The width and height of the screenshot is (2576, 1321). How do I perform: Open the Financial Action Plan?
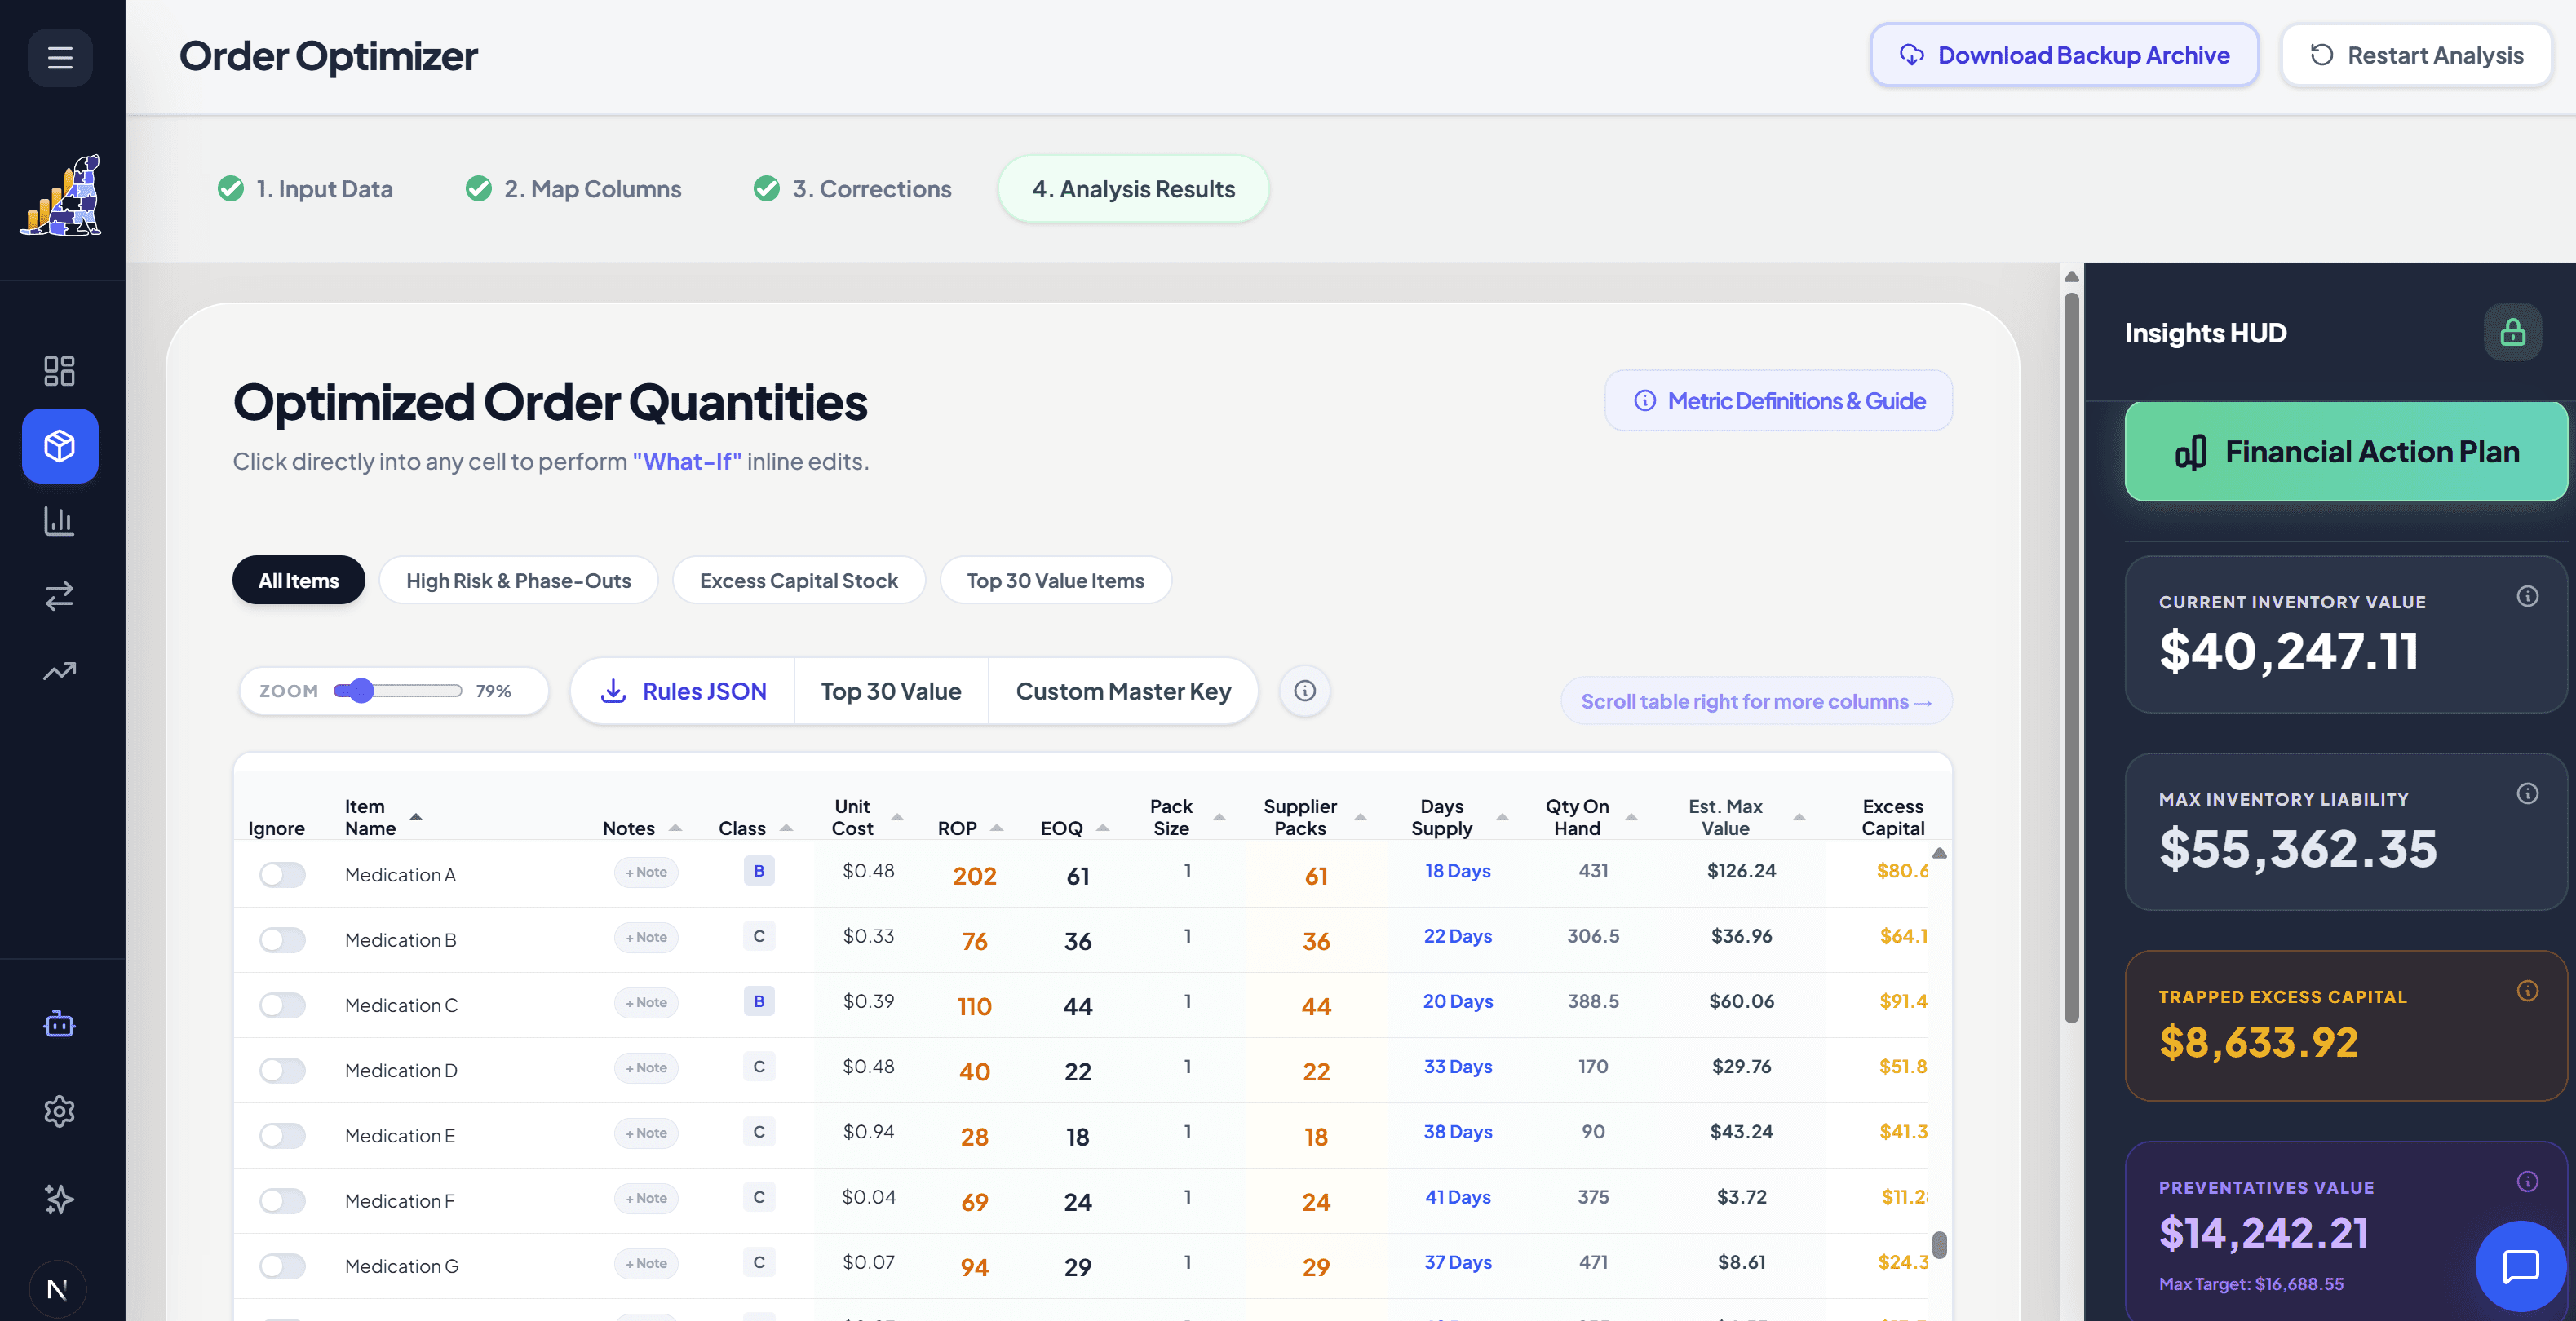pos(2346,452)
